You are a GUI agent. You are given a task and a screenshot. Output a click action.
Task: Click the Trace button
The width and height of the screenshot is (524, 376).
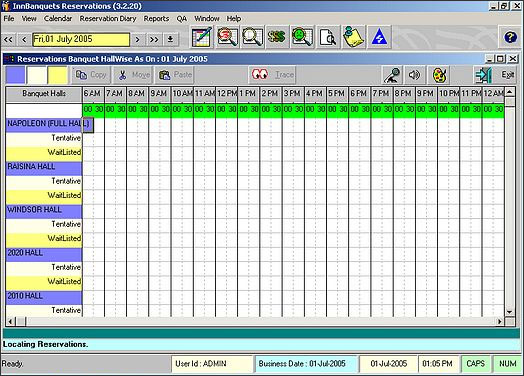tap(273, 75)
